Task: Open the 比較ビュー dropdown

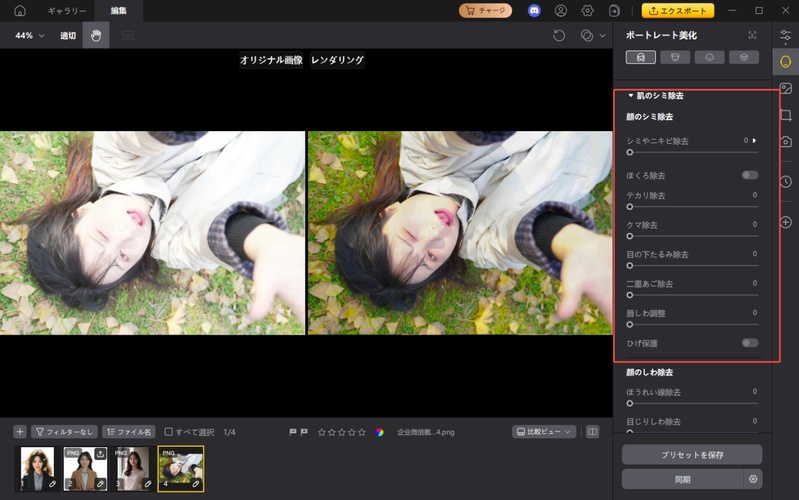Action: pos(544,432)
